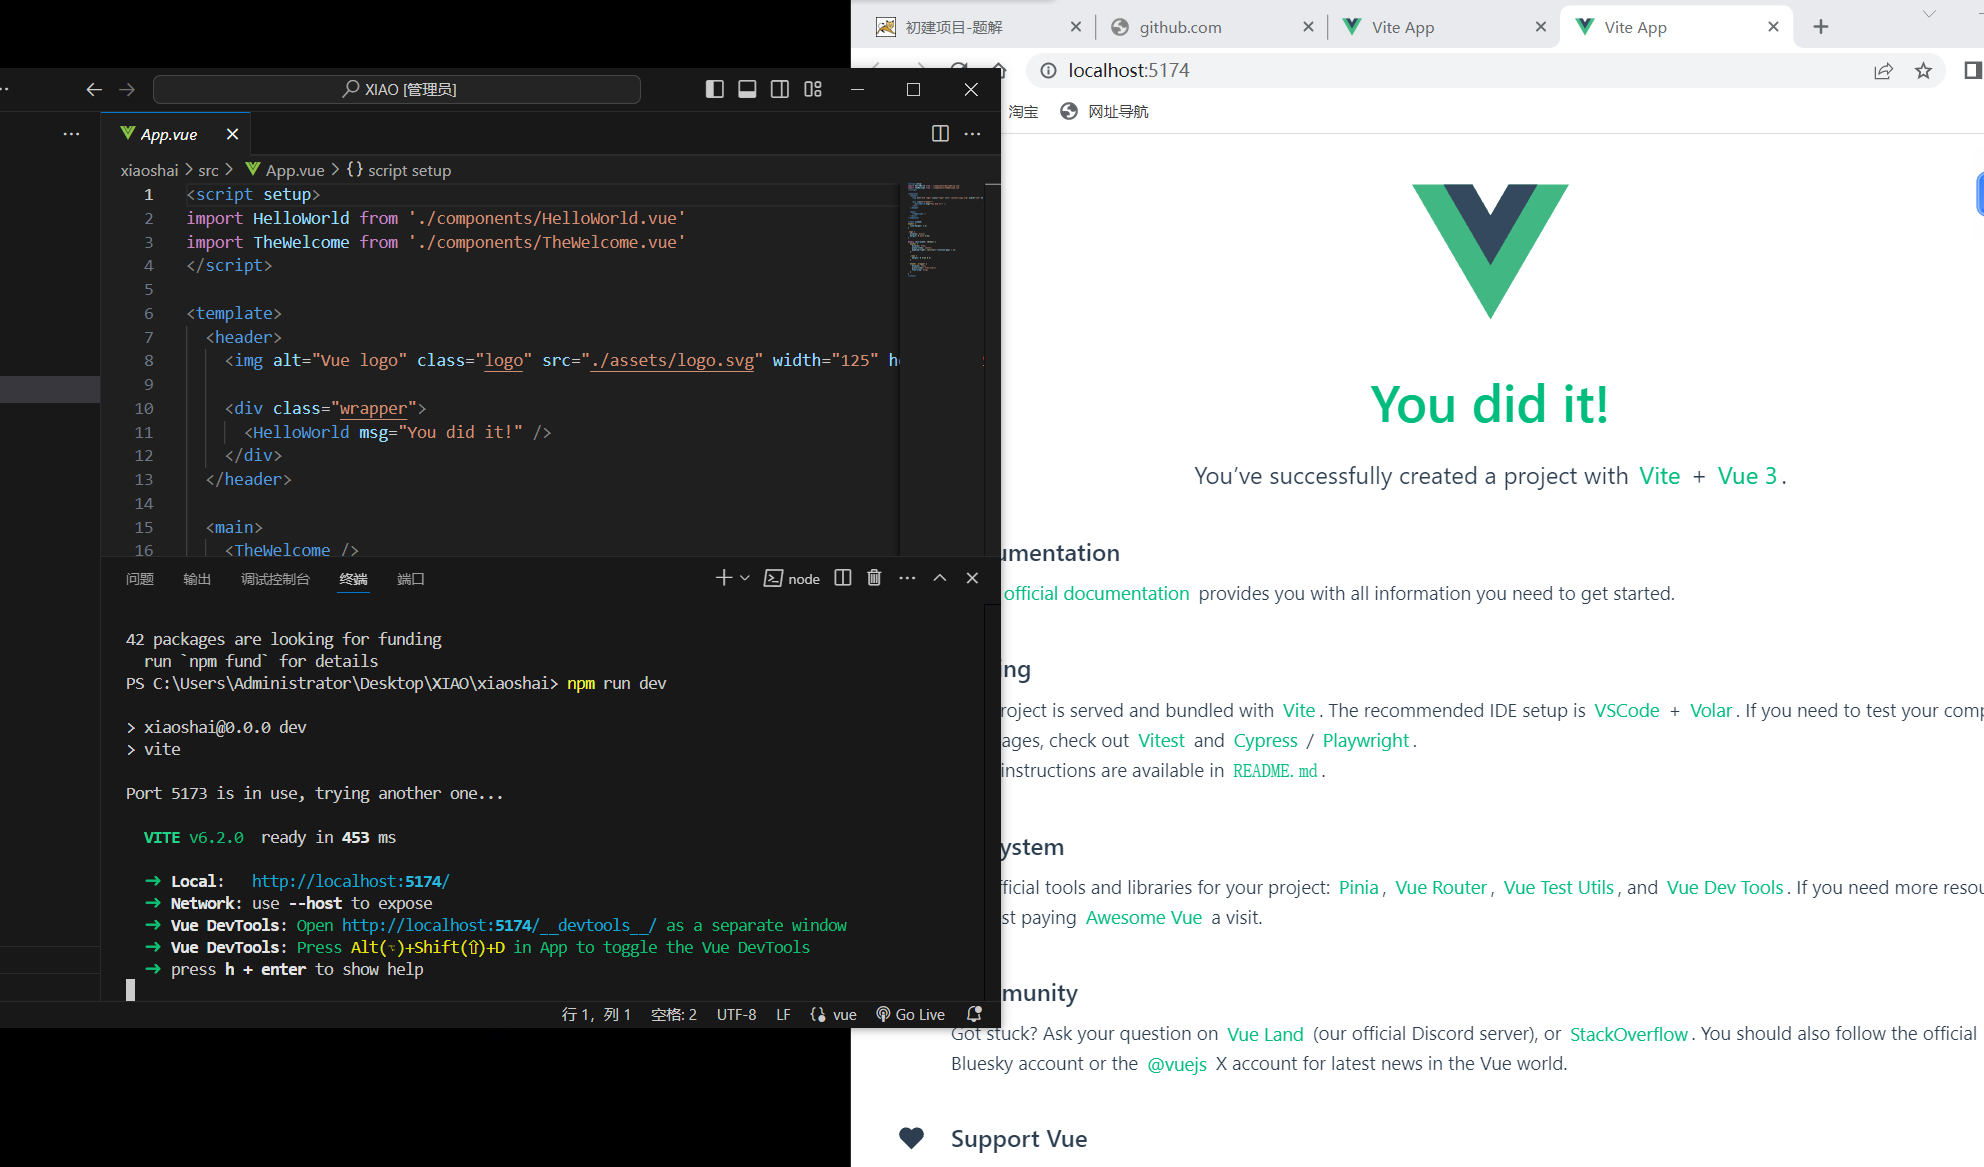Open notifications bell in status bar
The width and height of the screenshot is (1984, 1167).
[974, 1014]
